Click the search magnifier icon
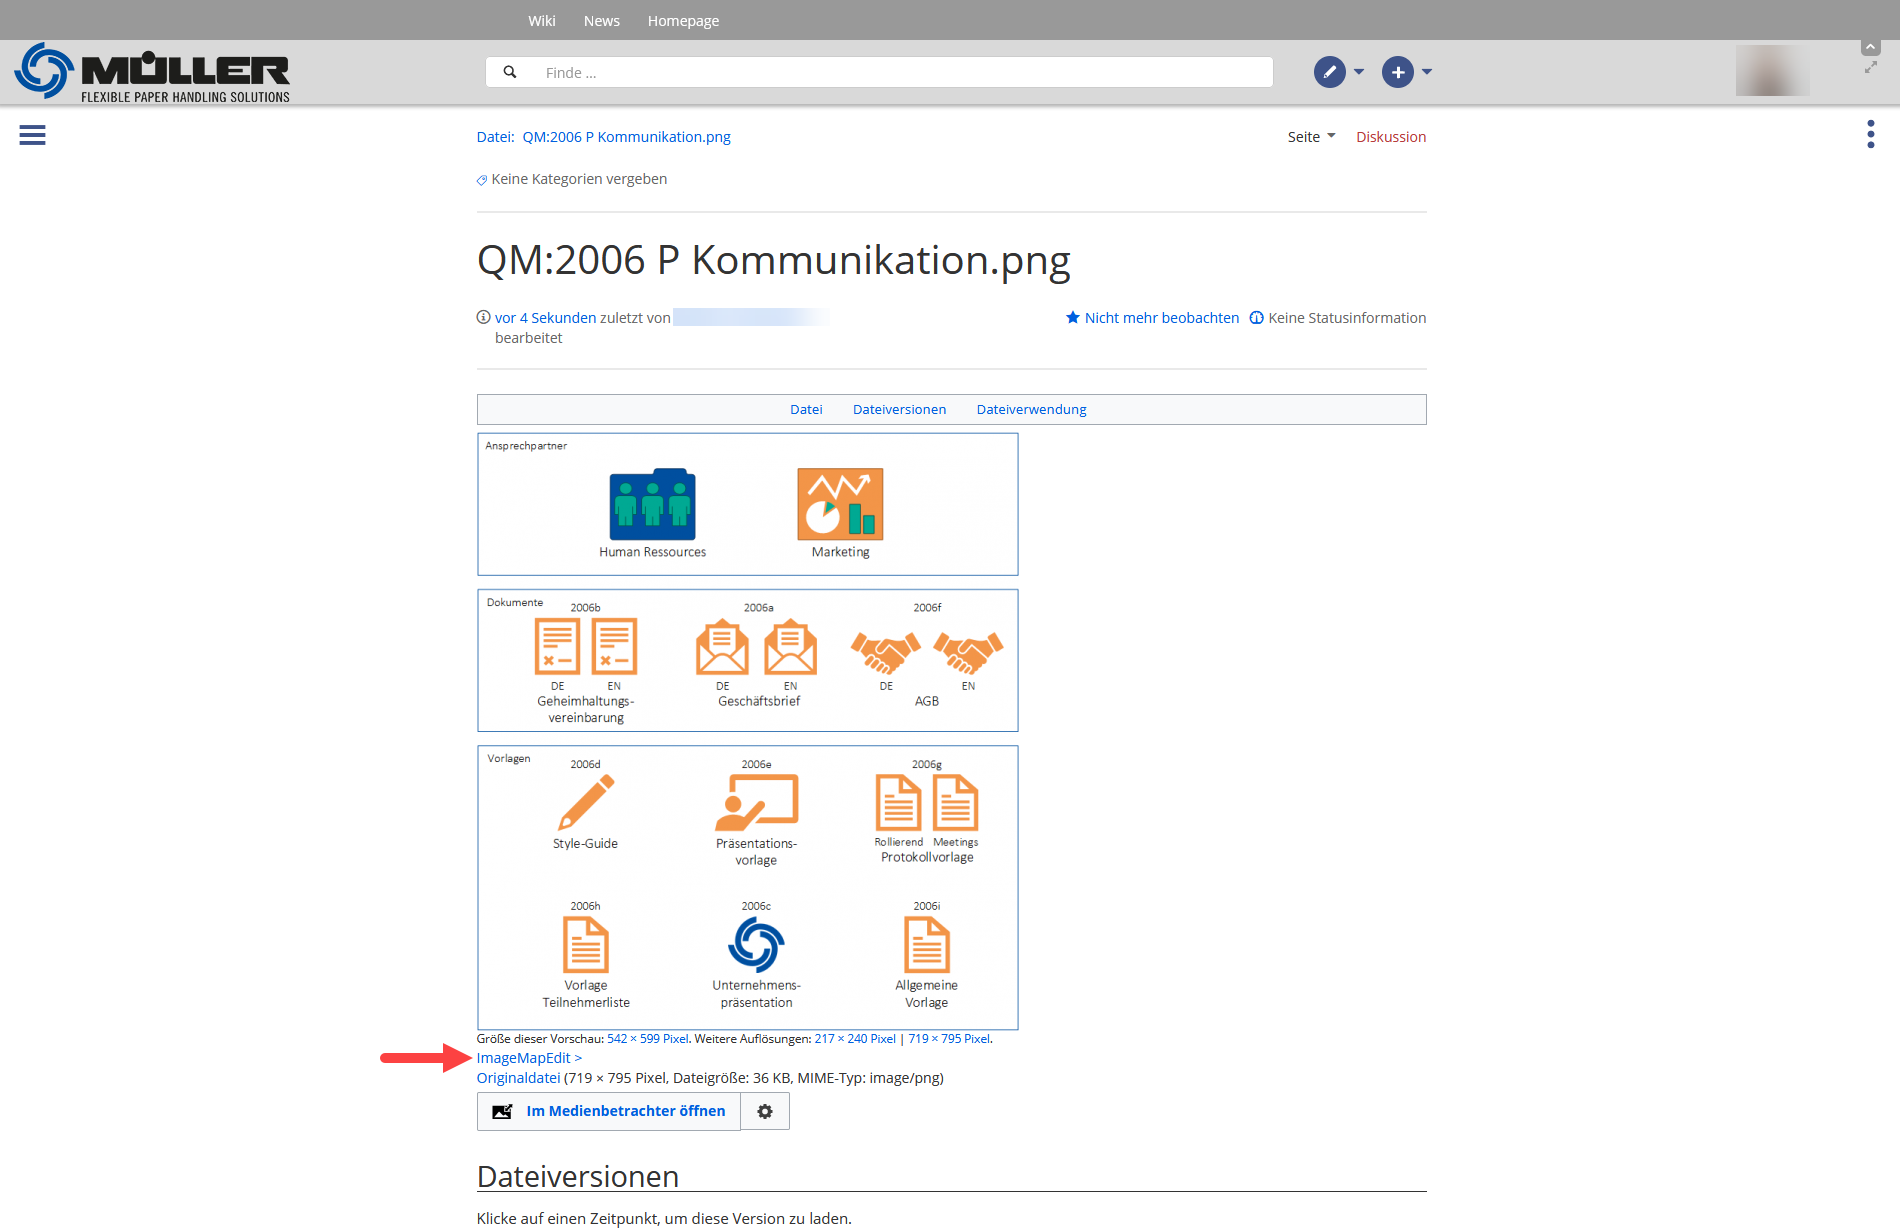This screenshot has width=1900, height=1231. pyautogui.click(x=510, y=72)
